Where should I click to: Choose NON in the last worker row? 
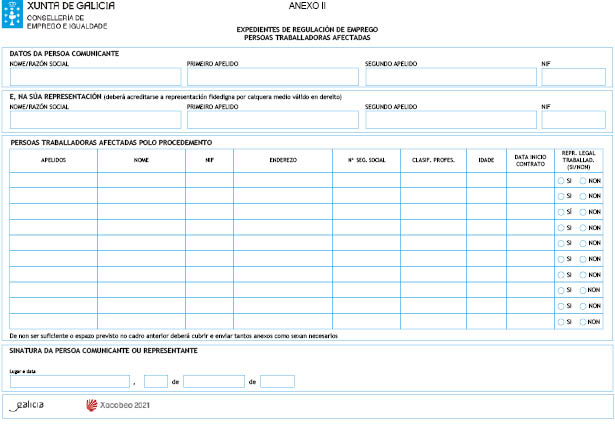583,322
